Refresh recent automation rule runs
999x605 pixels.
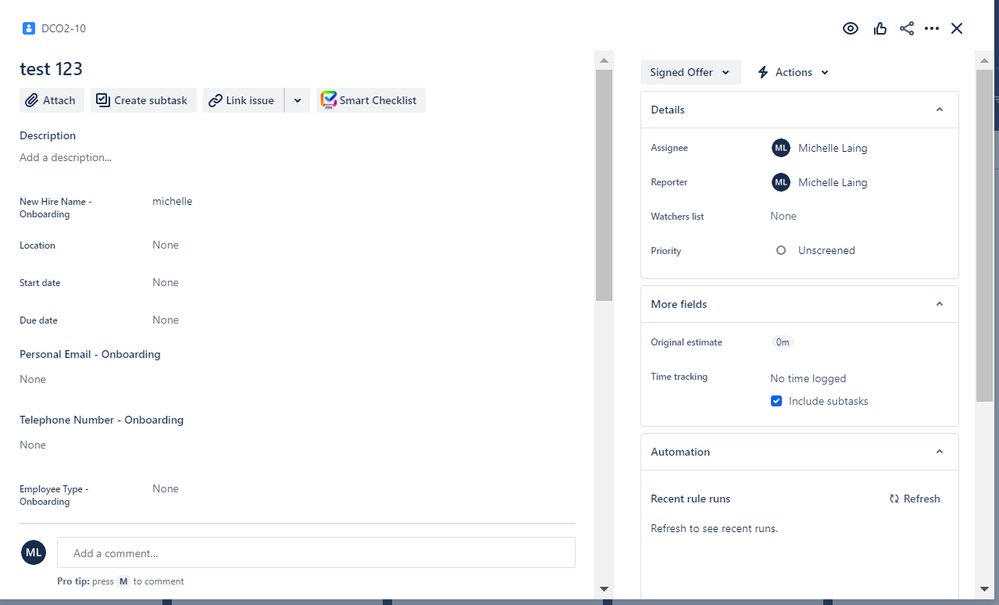pyautogui.click(x=914, y=498)
